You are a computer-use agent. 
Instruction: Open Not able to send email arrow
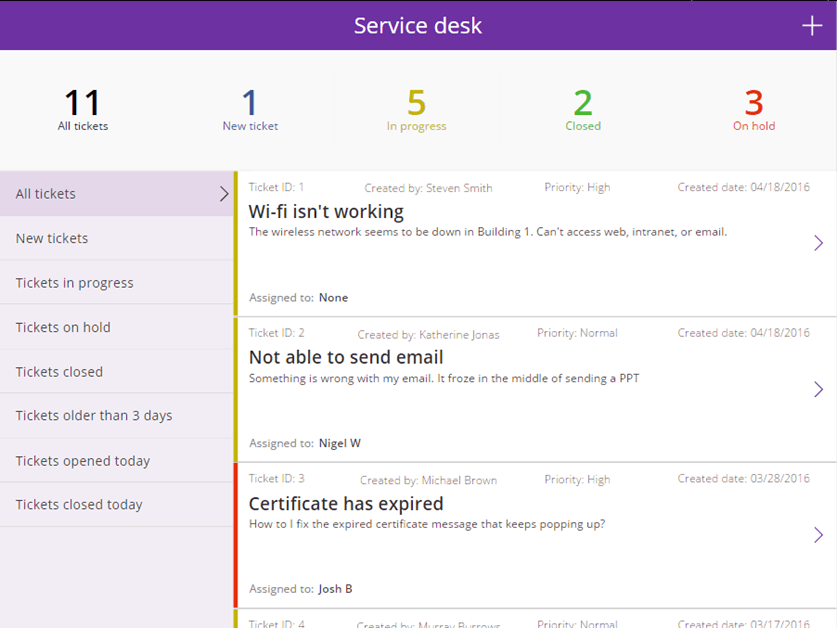tap(818, 389)
